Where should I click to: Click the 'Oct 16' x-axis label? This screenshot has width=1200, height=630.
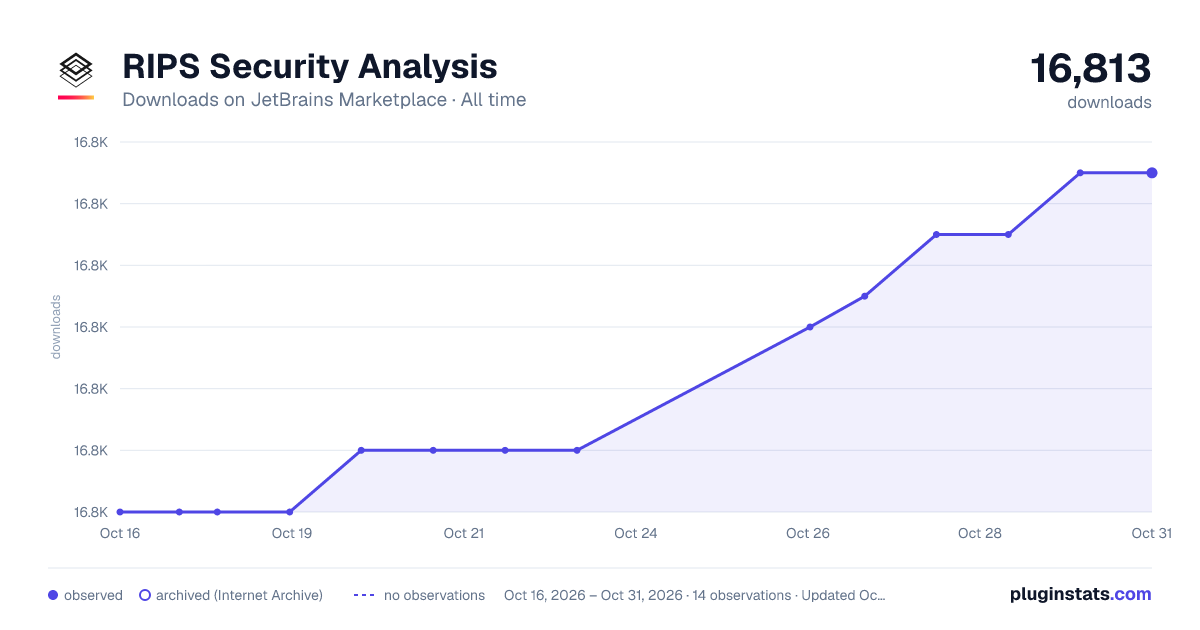click(120, 533)
